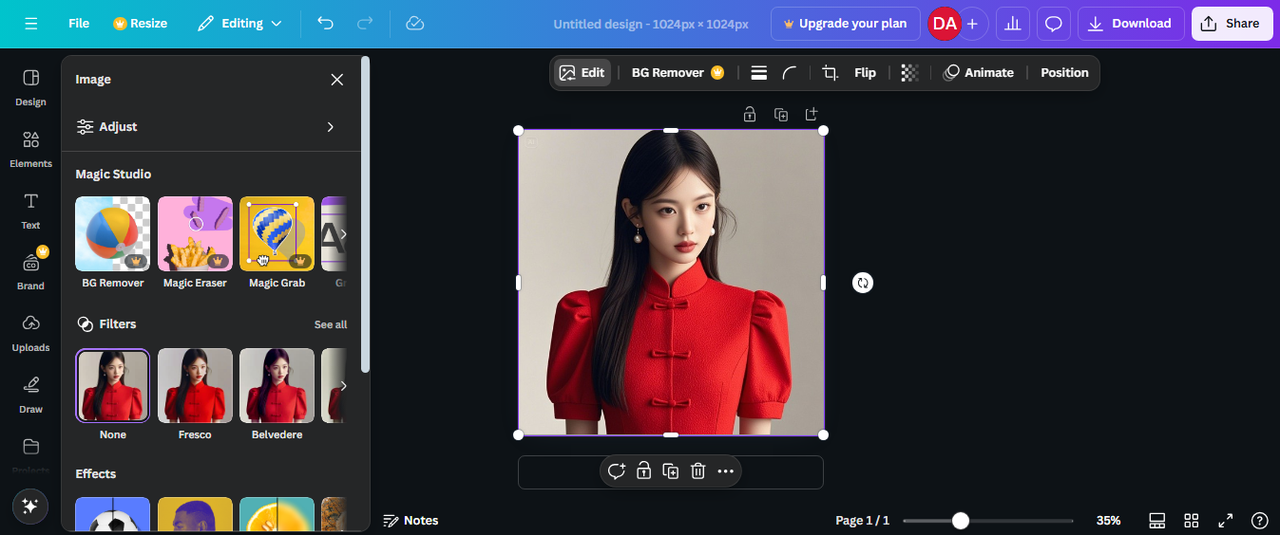Click the rotate handle beside image

tap(863, 283)
